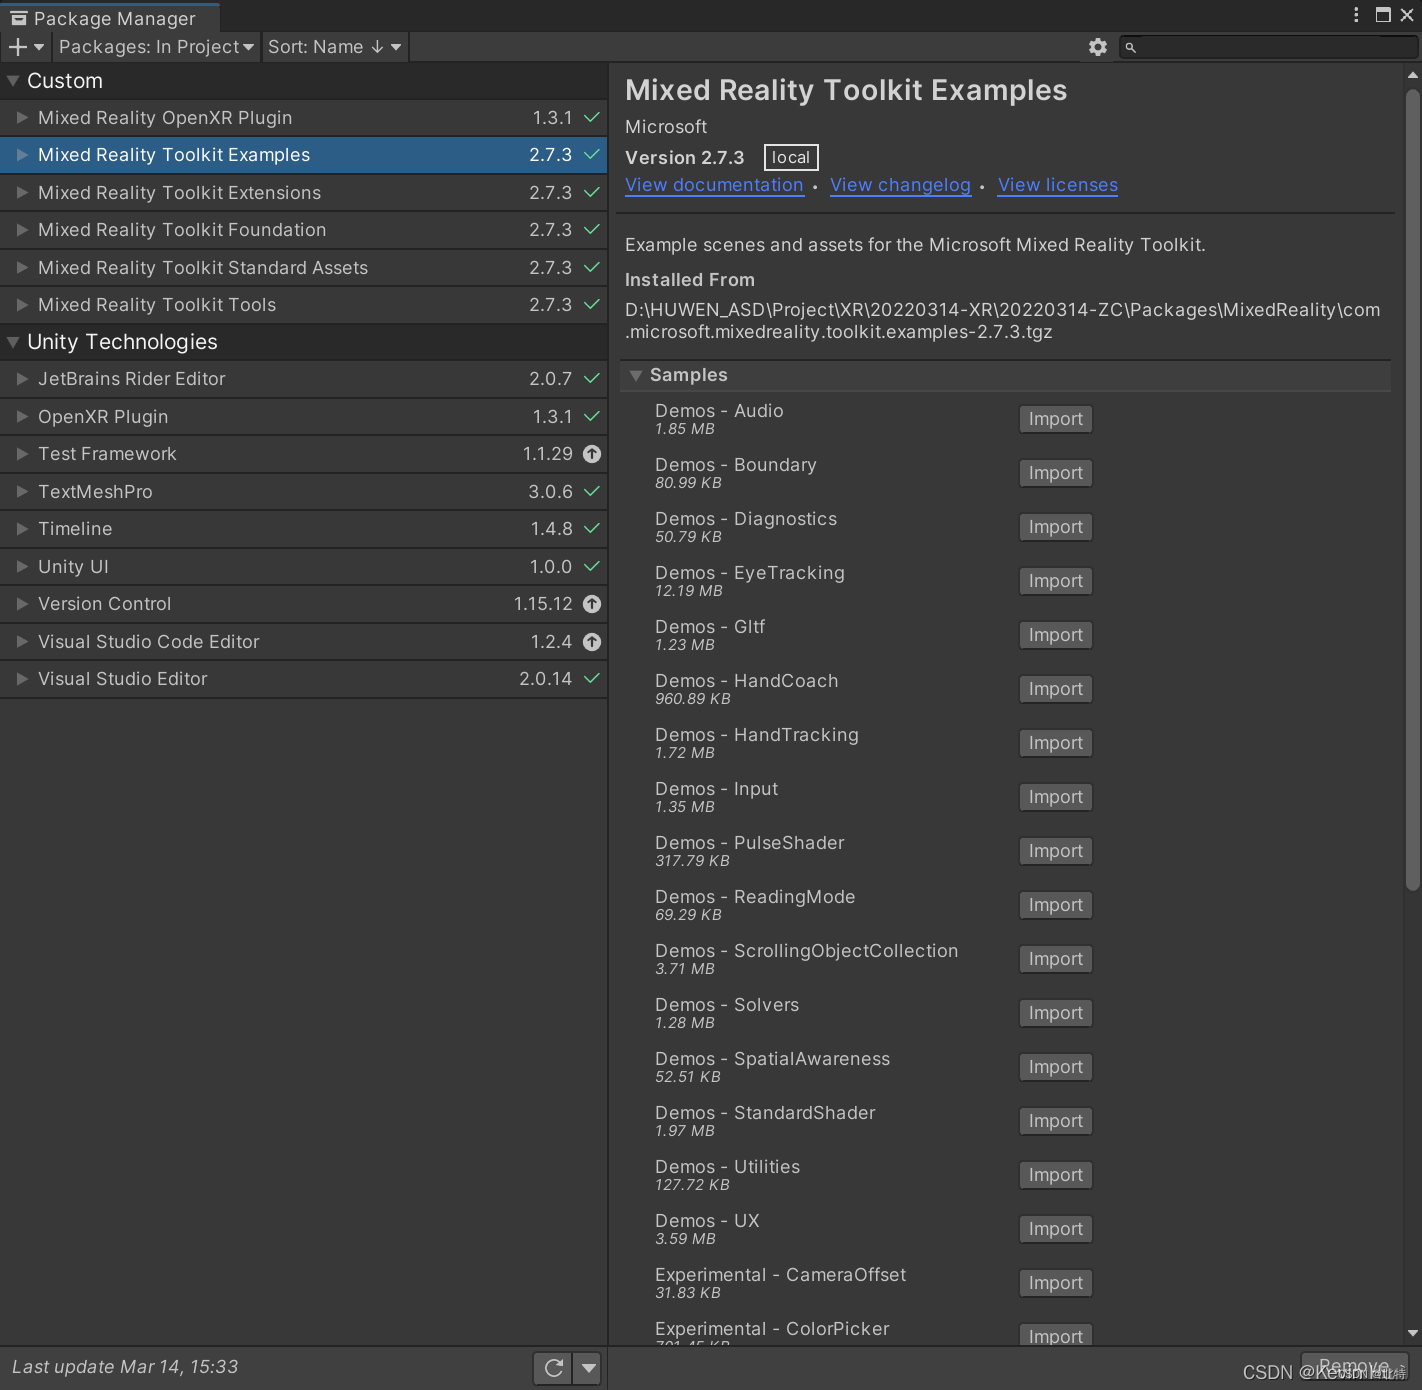Click update icon for Visual Studio Code Editor
Viewport: 1422px width, 1390px height.
[x=592, y=642]
